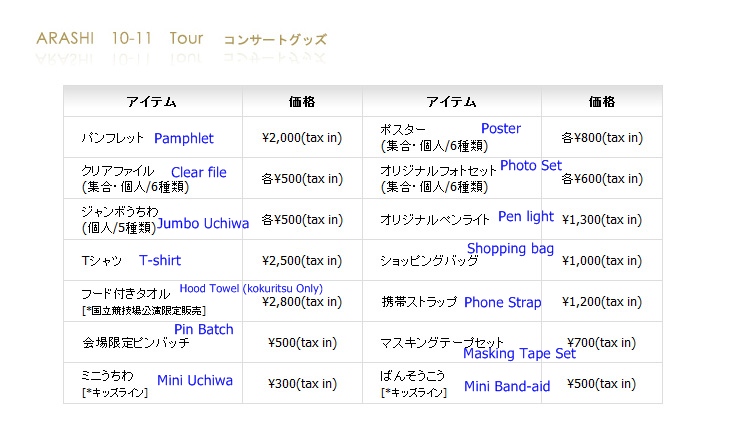This screenshot has height=429, width=730.
Task: Select the Pin Batch annotation
Action: point(203,329)
